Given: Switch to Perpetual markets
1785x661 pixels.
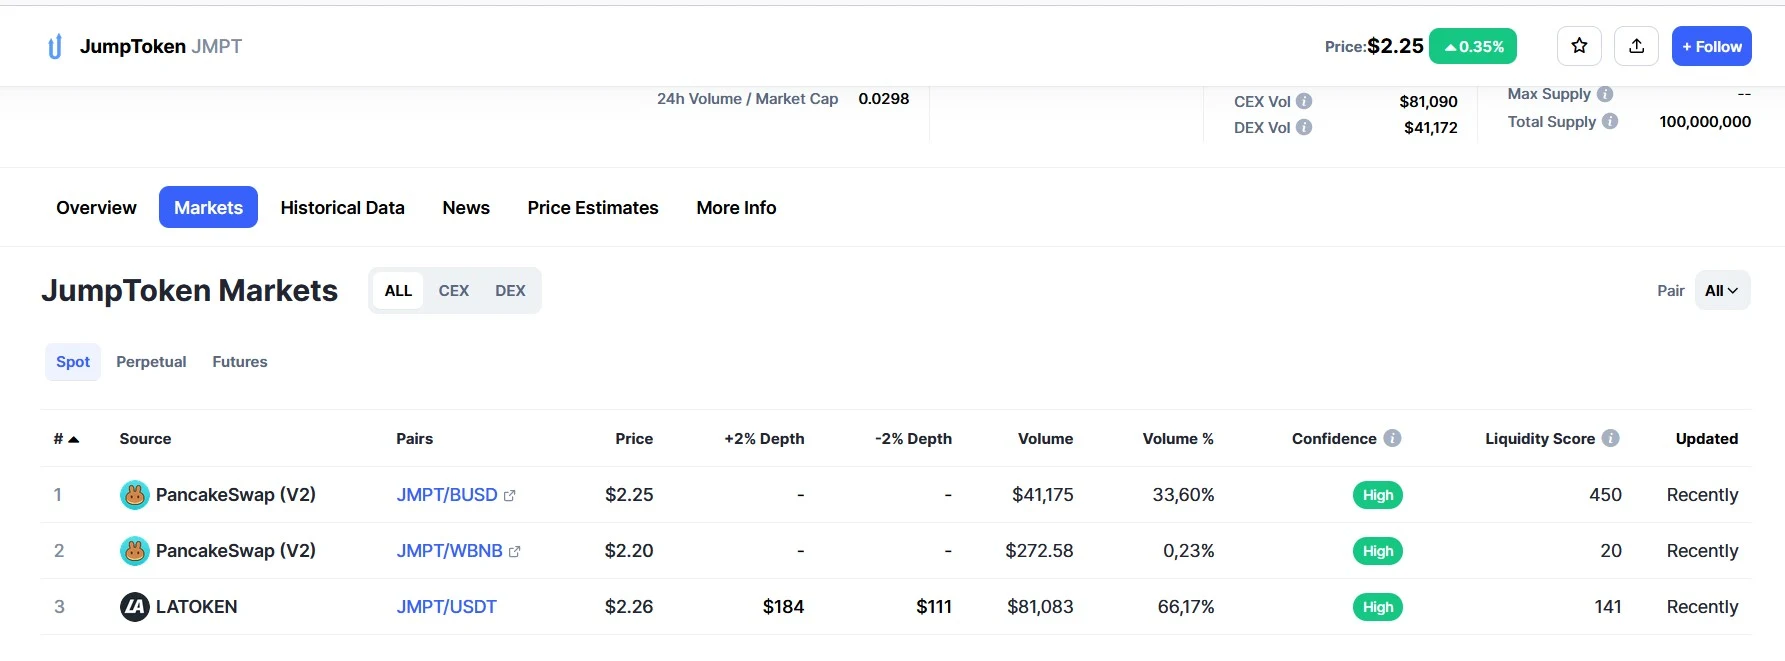Looking at the screenshot, I should pyautogui.click(x=151, y=362).
